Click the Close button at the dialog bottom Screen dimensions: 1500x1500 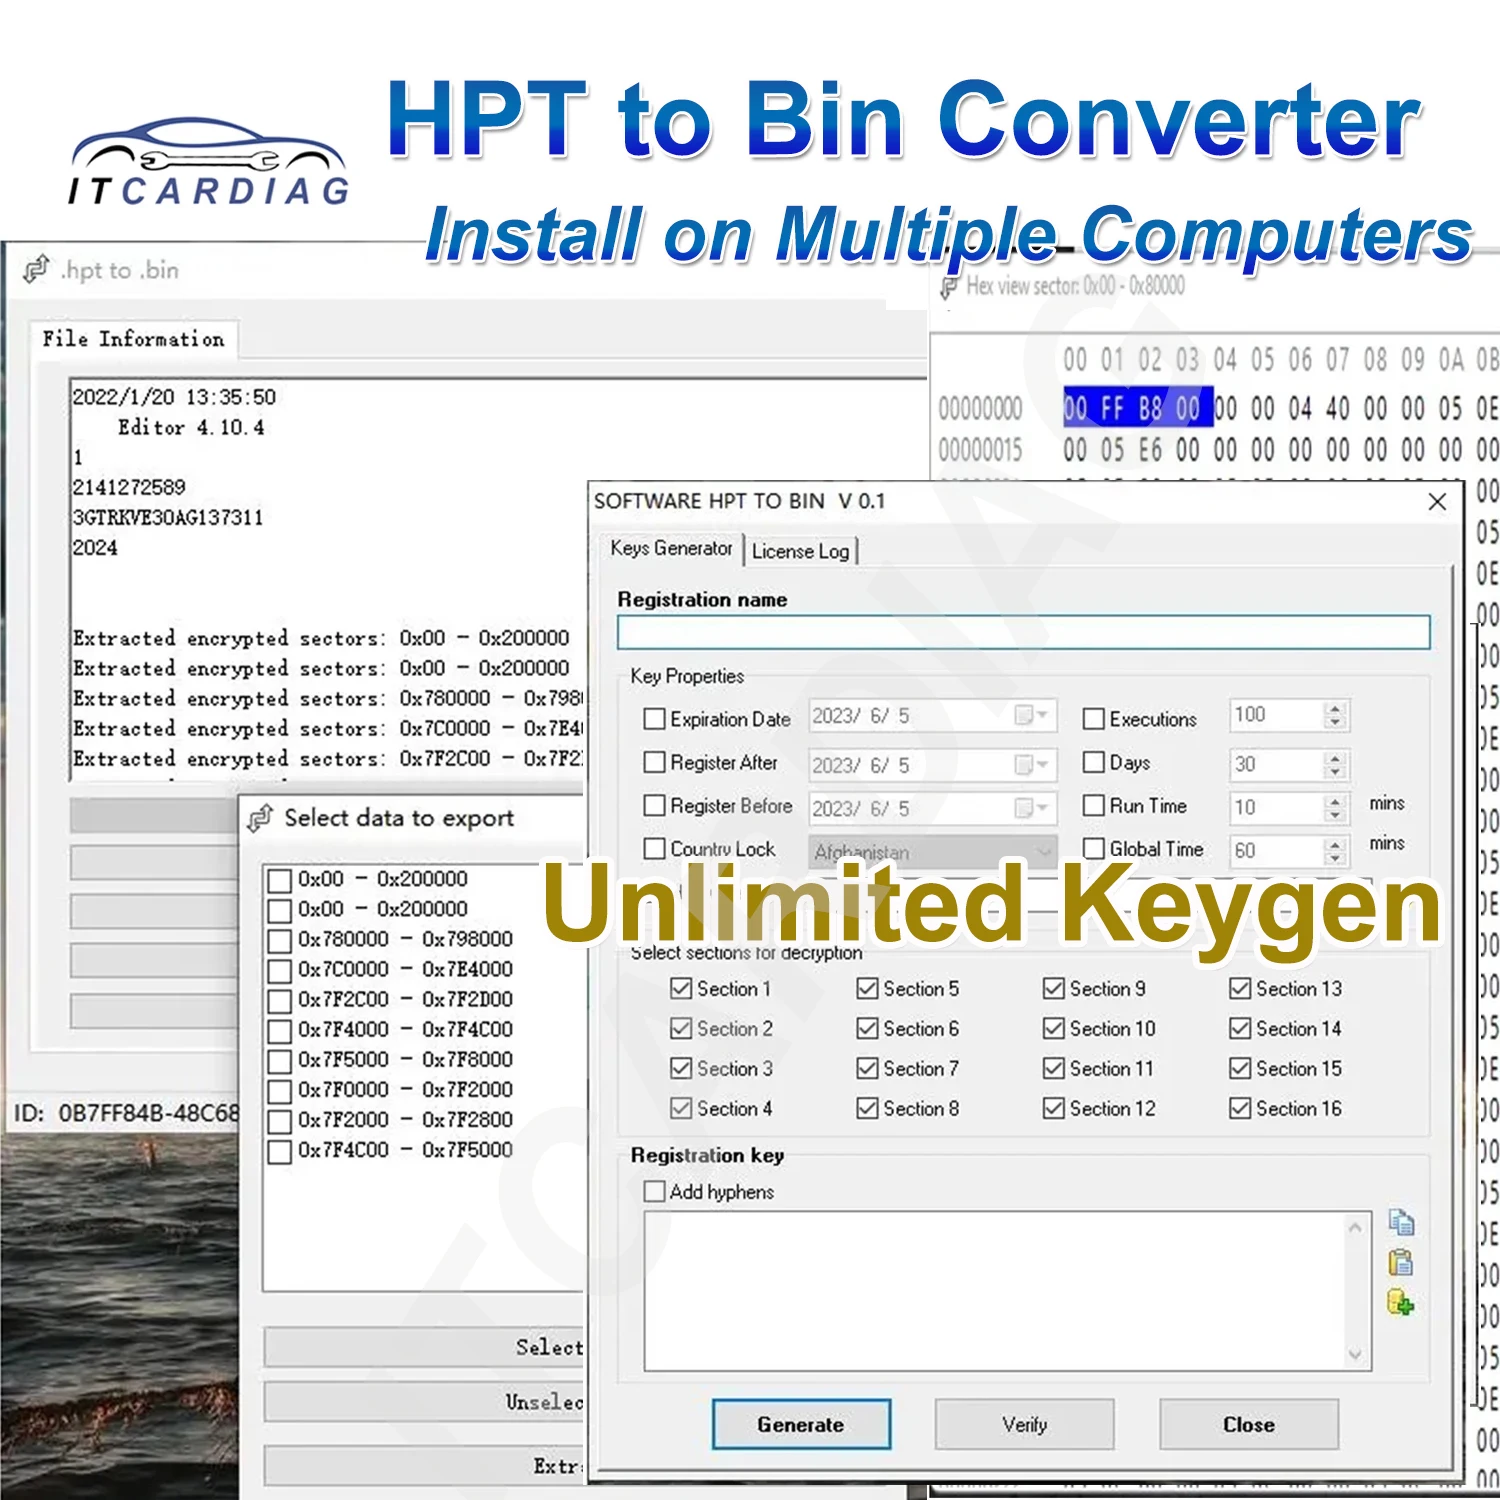[x=1249, y=1424]
